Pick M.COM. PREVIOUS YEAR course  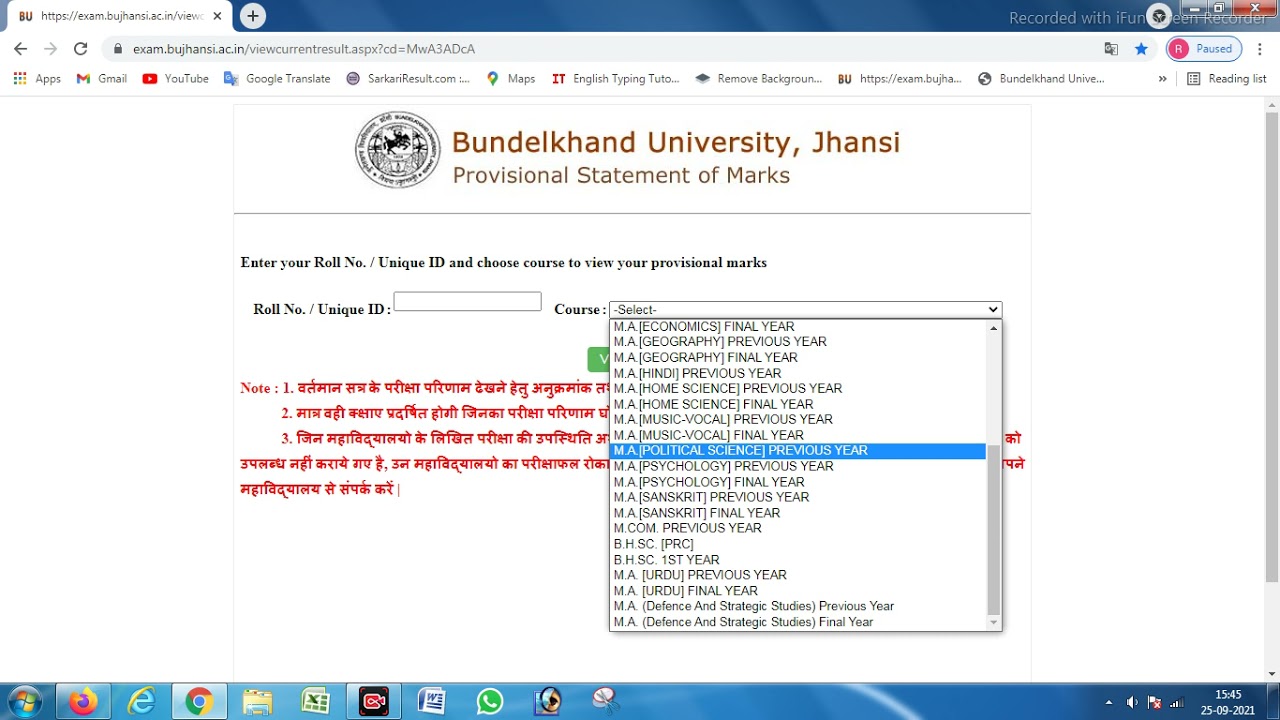[798, 528]
